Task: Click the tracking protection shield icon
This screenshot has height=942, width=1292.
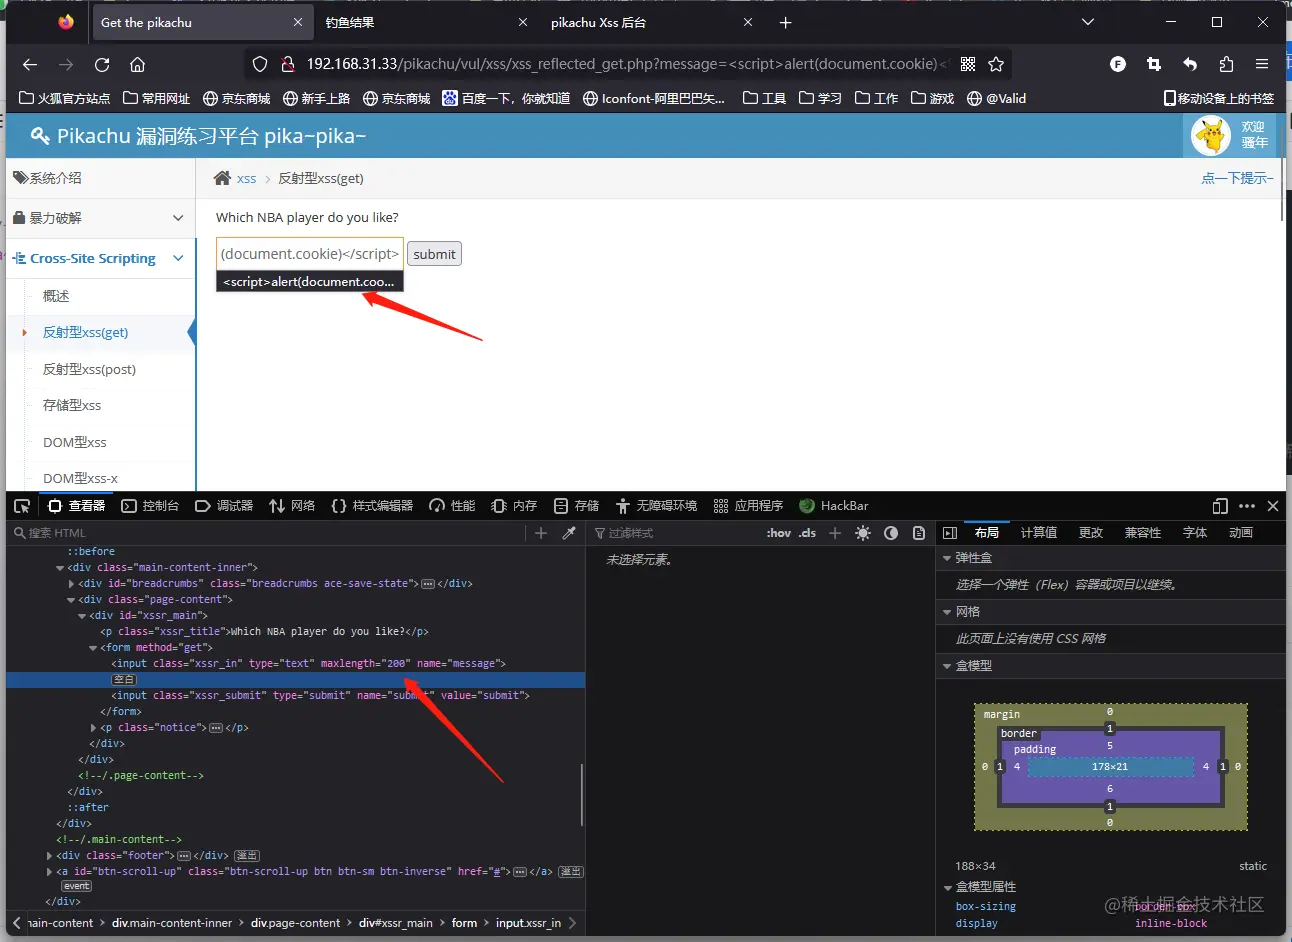Action: point(260,64)
